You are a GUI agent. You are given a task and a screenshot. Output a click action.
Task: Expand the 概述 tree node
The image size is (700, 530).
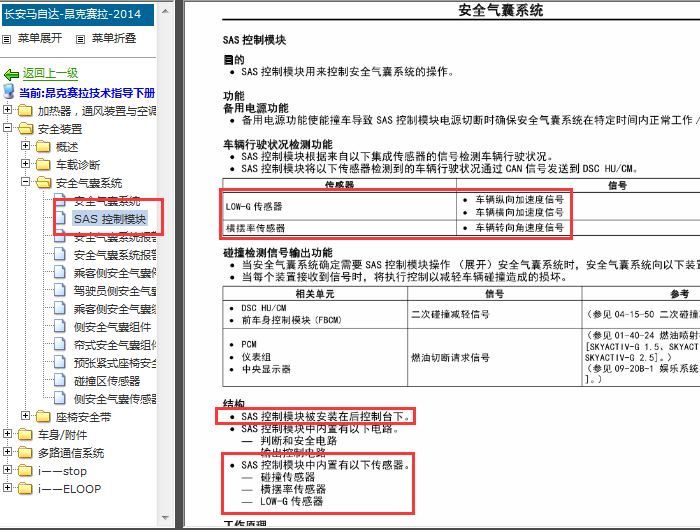point(25,146)
